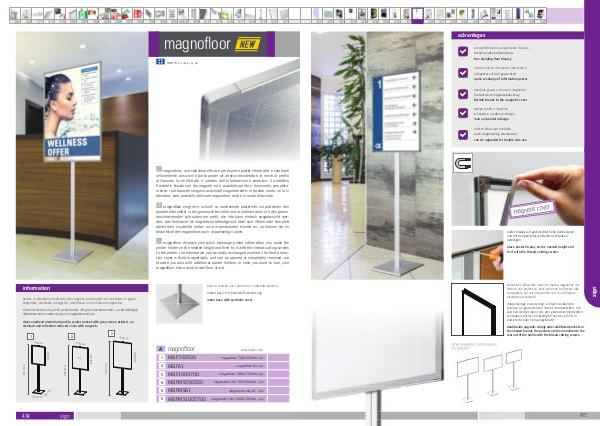The width and height of the screenshot is (600, 426).
Task: Open the last thumbnail in the page strip
Action: click(540, 15)
